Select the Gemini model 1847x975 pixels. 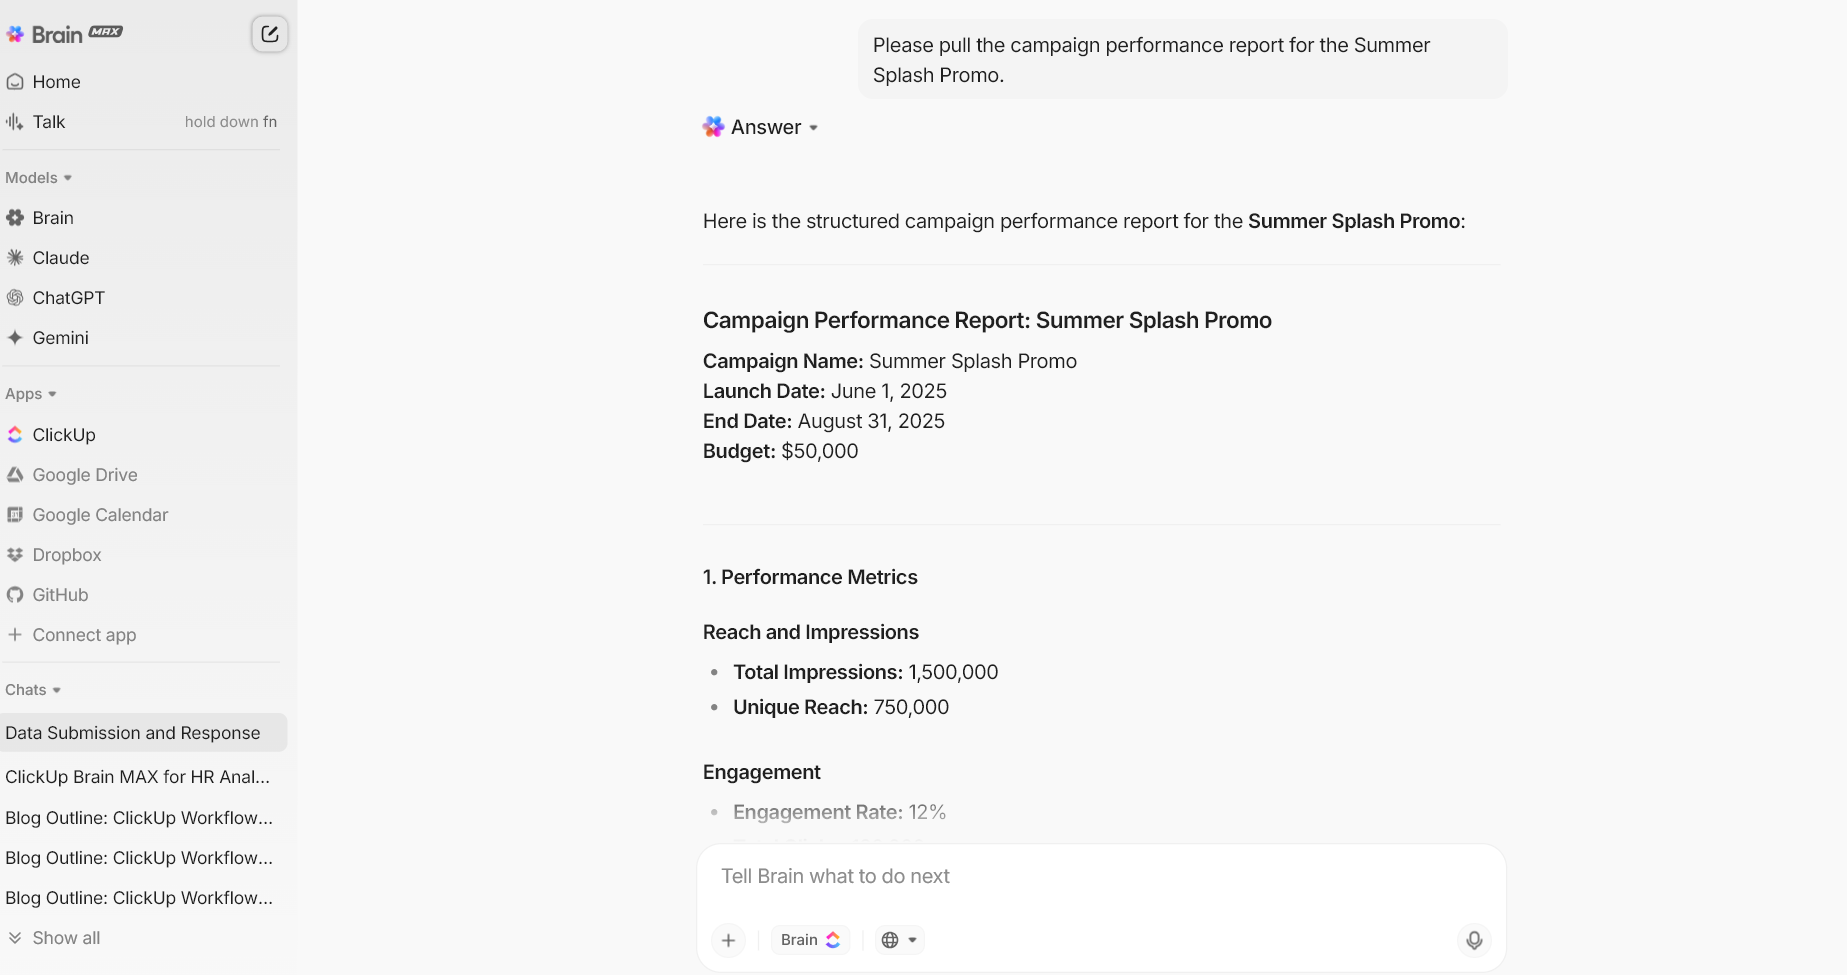(x=60, y=338)
